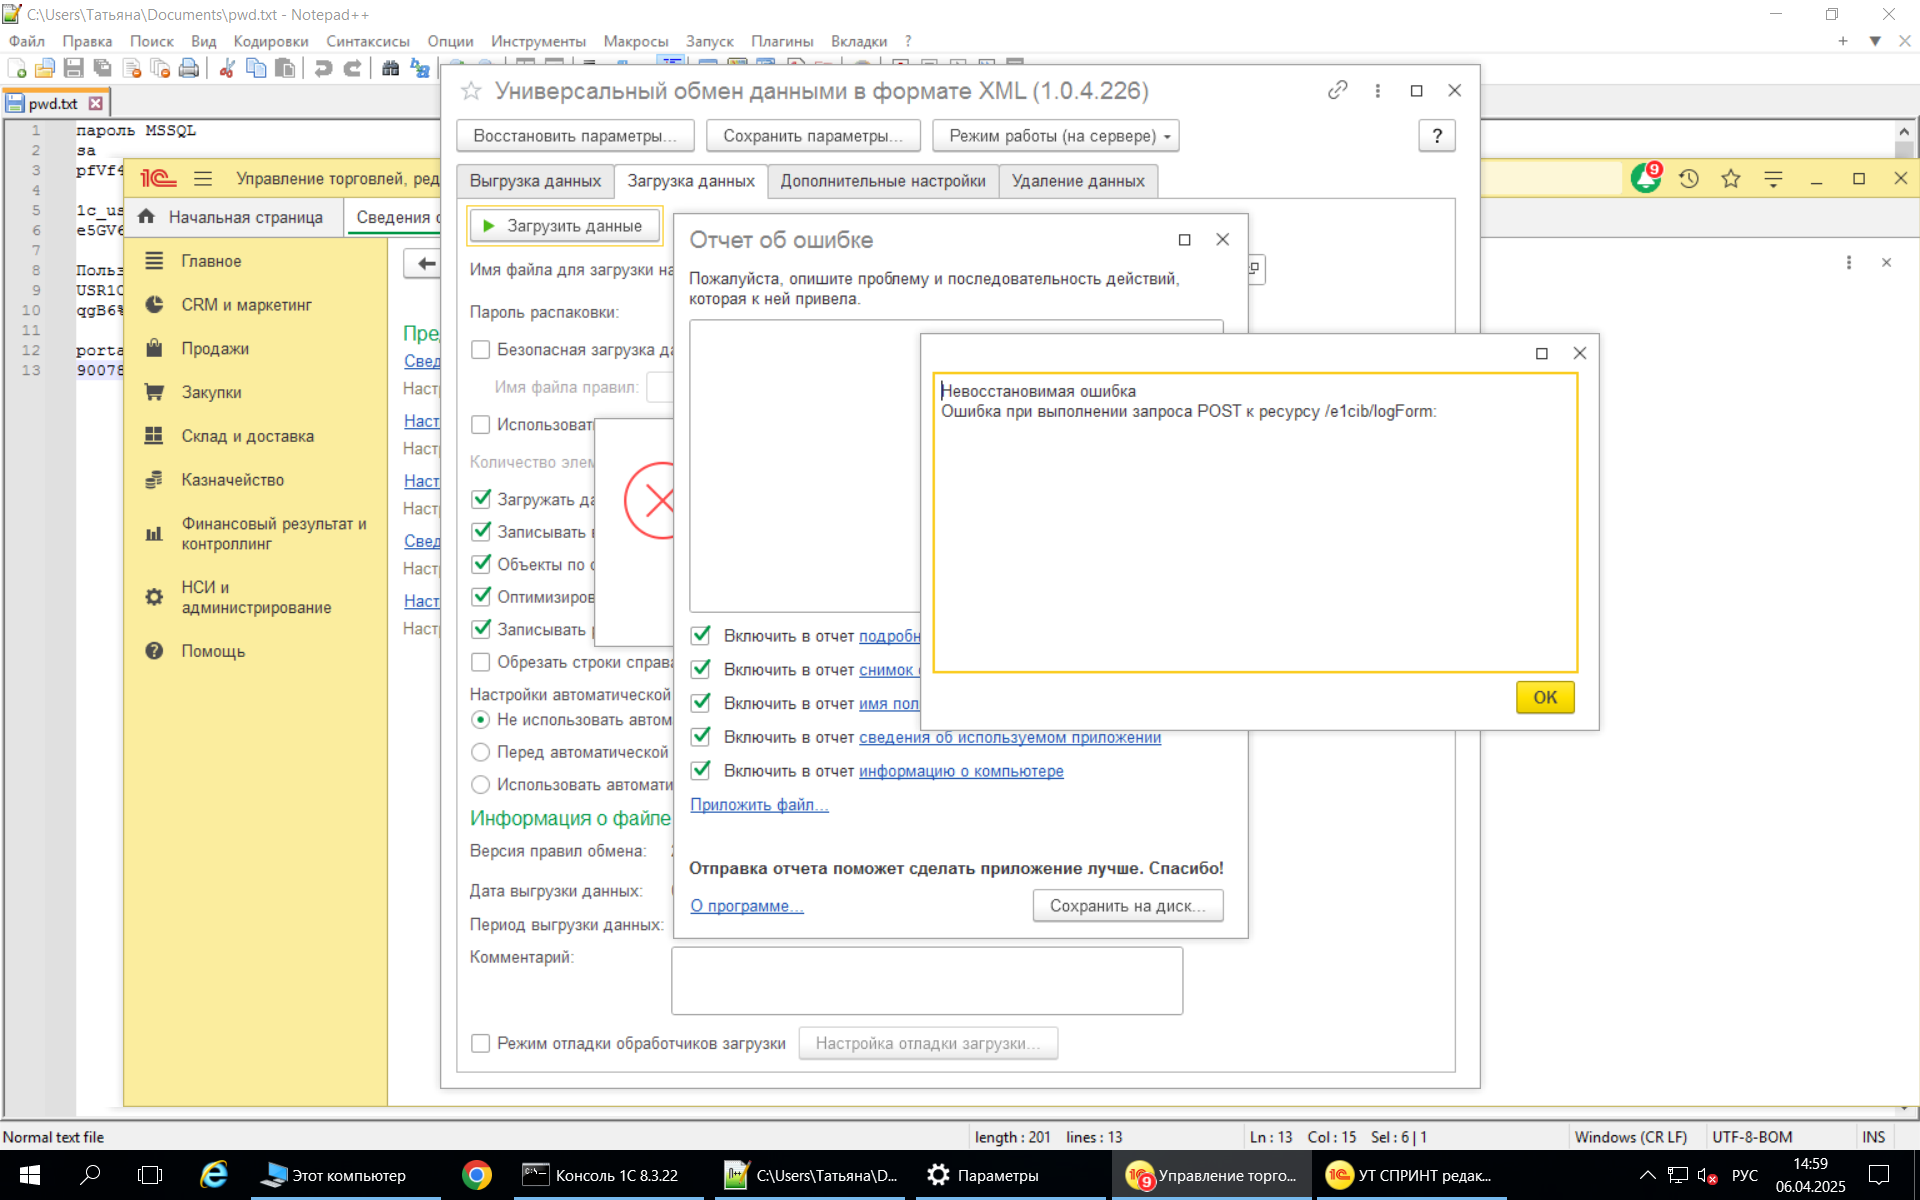Open Task View on the taskbar
This screenshot has height=1200, width=1920.
[150, 1175]
